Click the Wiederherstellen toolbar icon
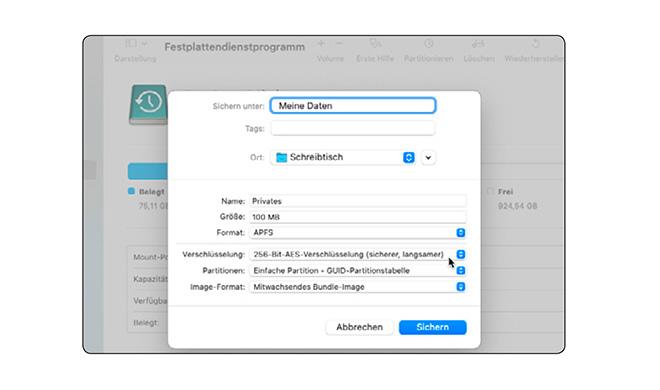 coord(535,44)
